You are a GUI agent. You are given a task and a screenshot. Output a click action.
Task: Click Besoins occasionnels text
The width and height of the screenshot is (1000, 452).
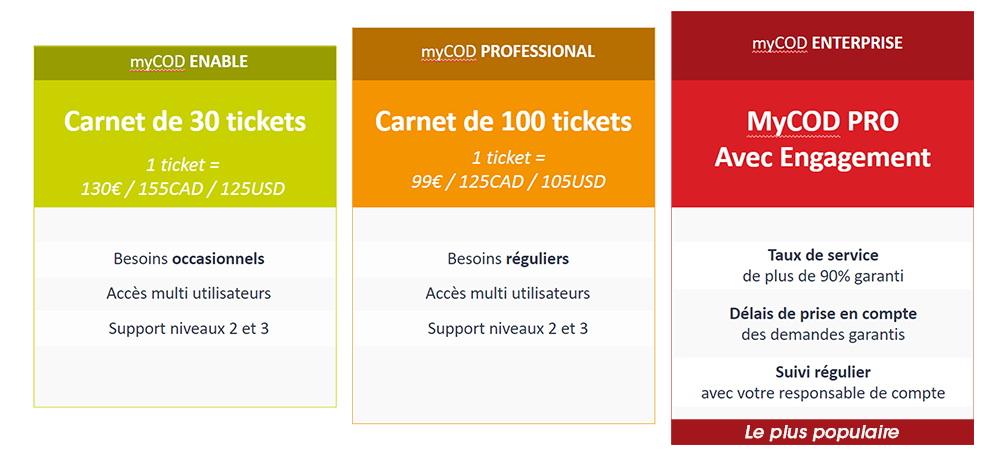pos(189,259)
